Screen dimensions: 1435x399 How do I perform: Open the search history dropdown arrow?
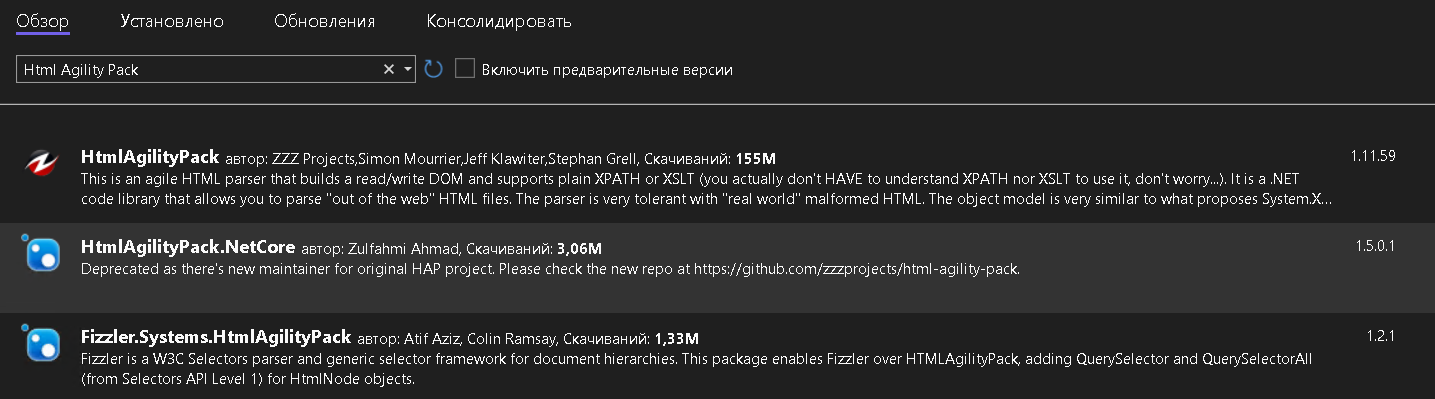click(407, 69)
